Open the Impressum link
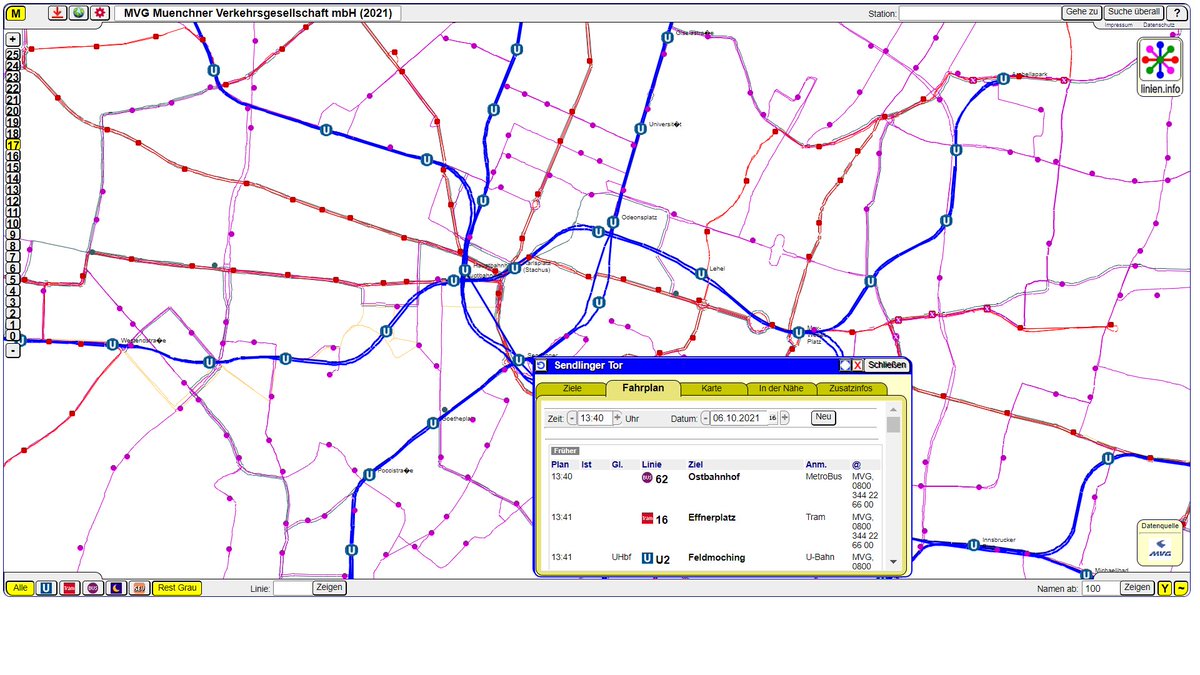Image resolution: width=1200 pixels, height=675 pixels. point(1118,24)
